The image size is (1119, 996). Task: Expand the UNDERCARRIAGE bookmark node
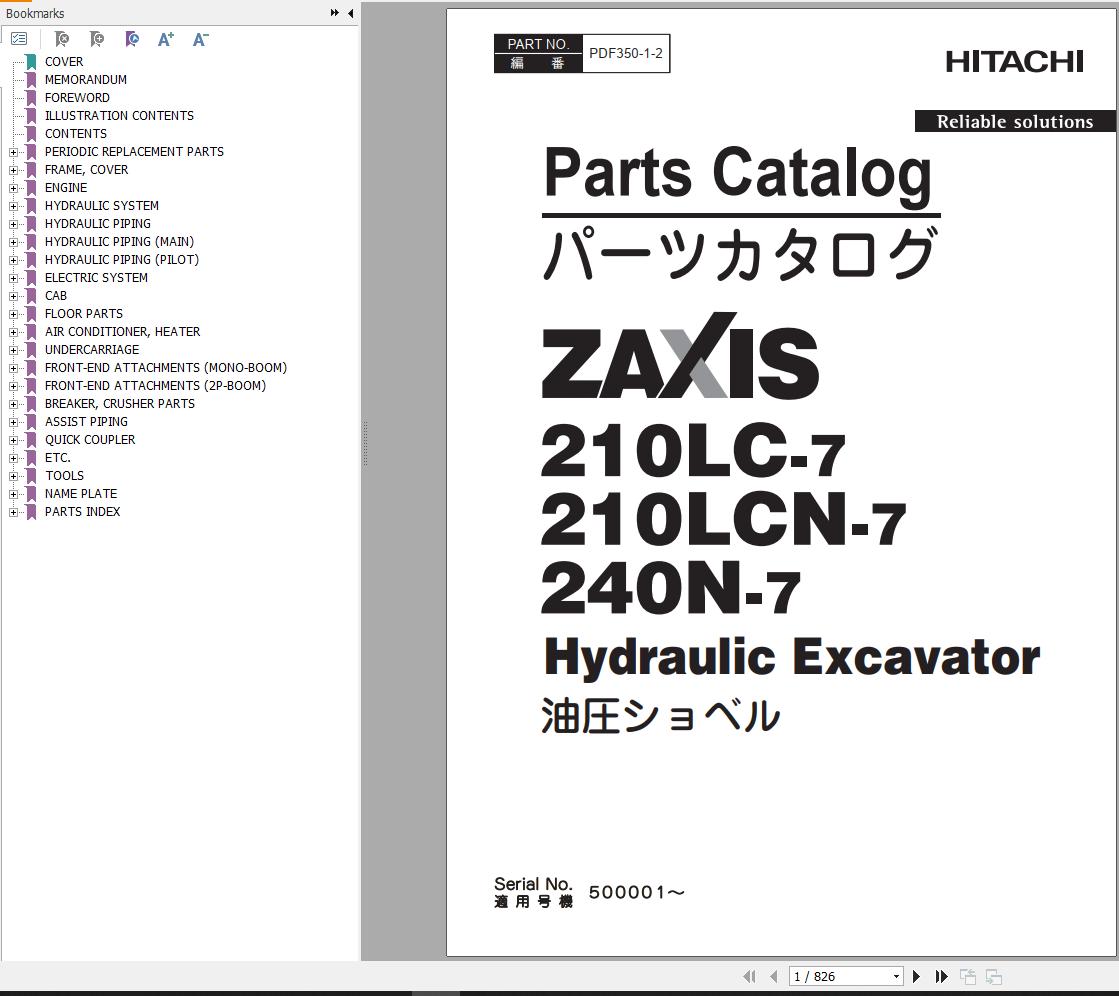click(x=13, y=350)
